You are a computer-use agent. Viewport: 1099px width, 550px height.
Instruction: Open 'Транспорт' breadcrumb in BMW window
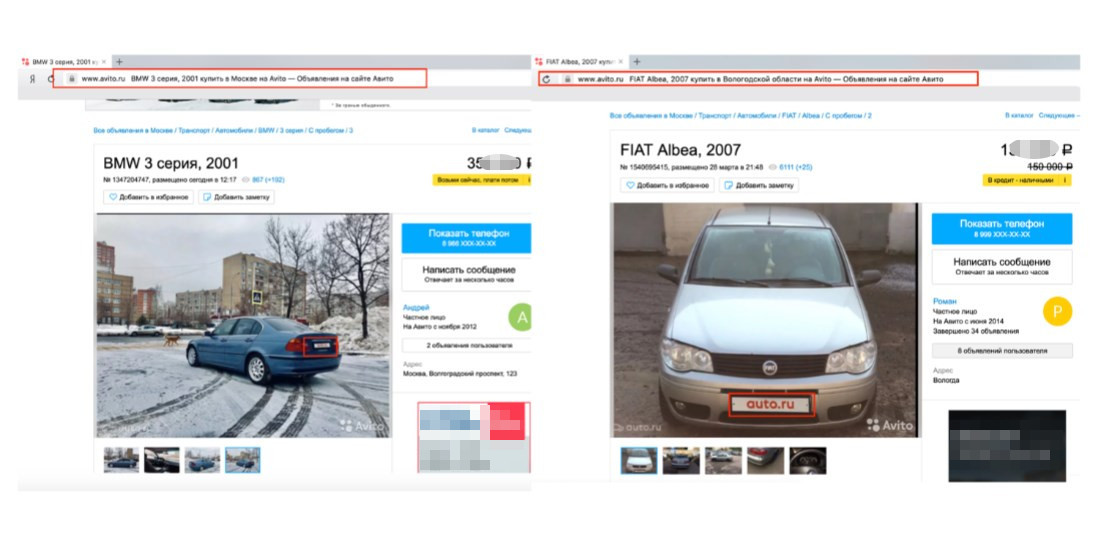click(194, 130)
